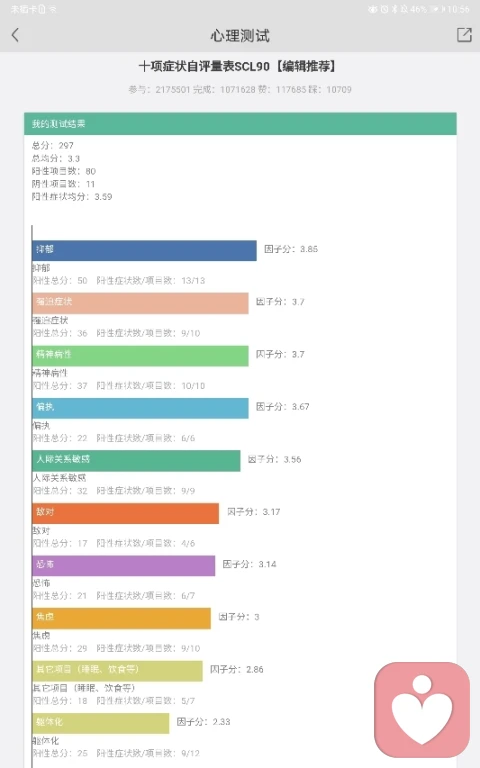Select the blue 抑郁 bar
The width and height of the screenshot is (480, 768).
click(144, 250)
